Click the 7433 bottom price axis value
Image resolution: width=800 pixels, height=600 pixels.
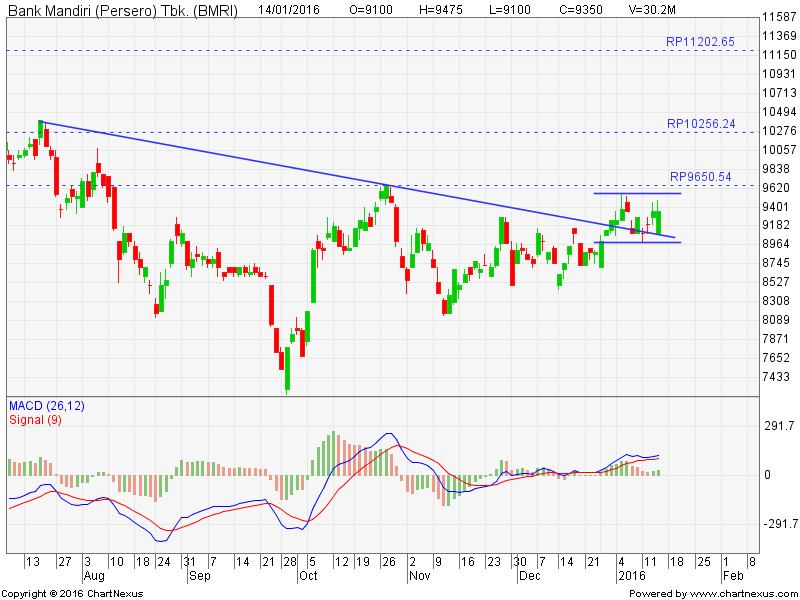tap(776, 377)
